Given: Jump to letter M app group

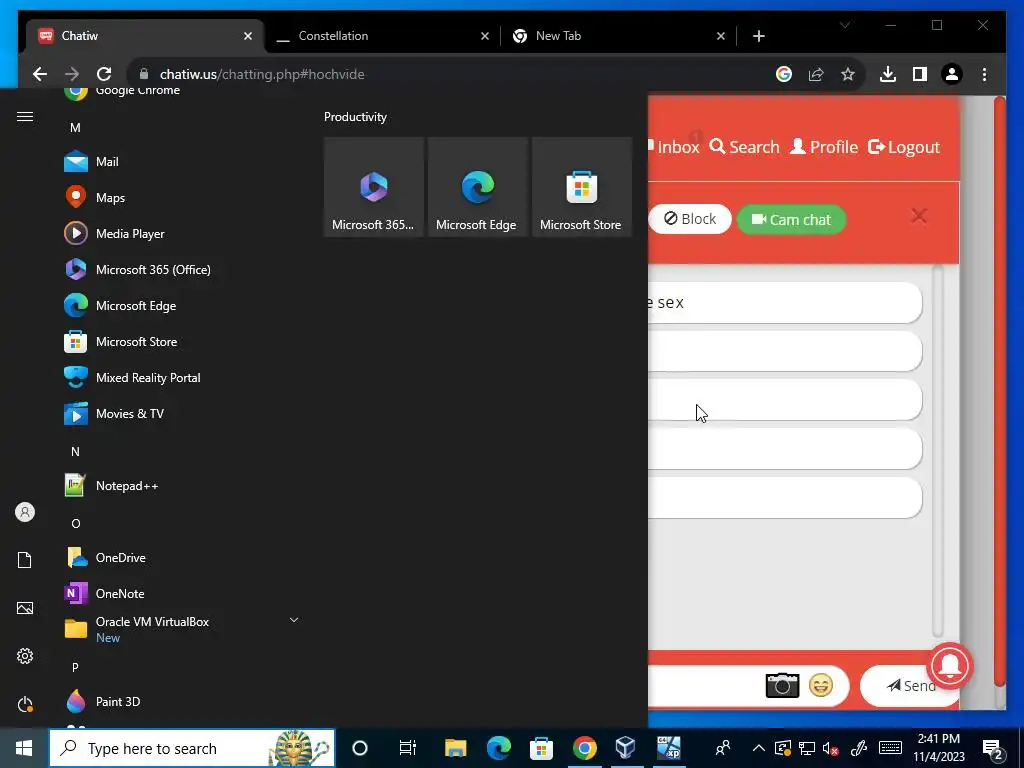Looking at the screenshot, I should [x=75, y=127].
